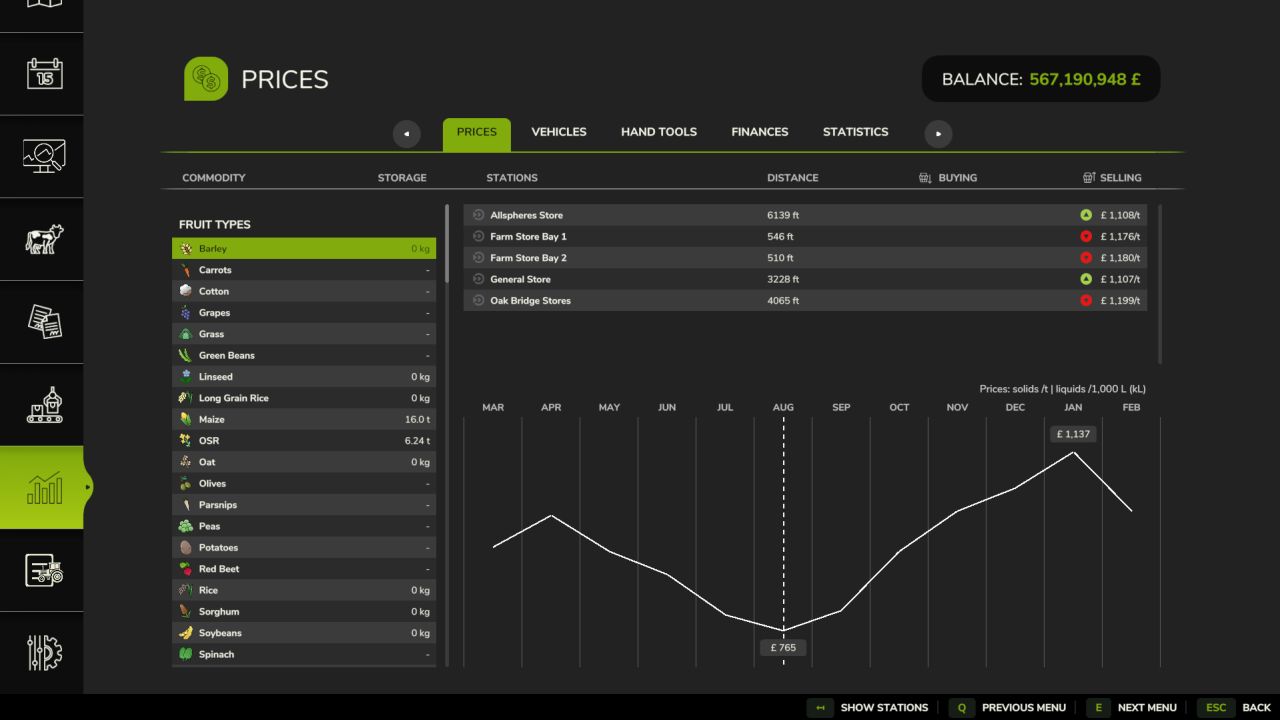This screenshot has height=720, width=1280.
Task: Select Maize in fruit types list
Action: pyautogui.click(x=304, y=419)
